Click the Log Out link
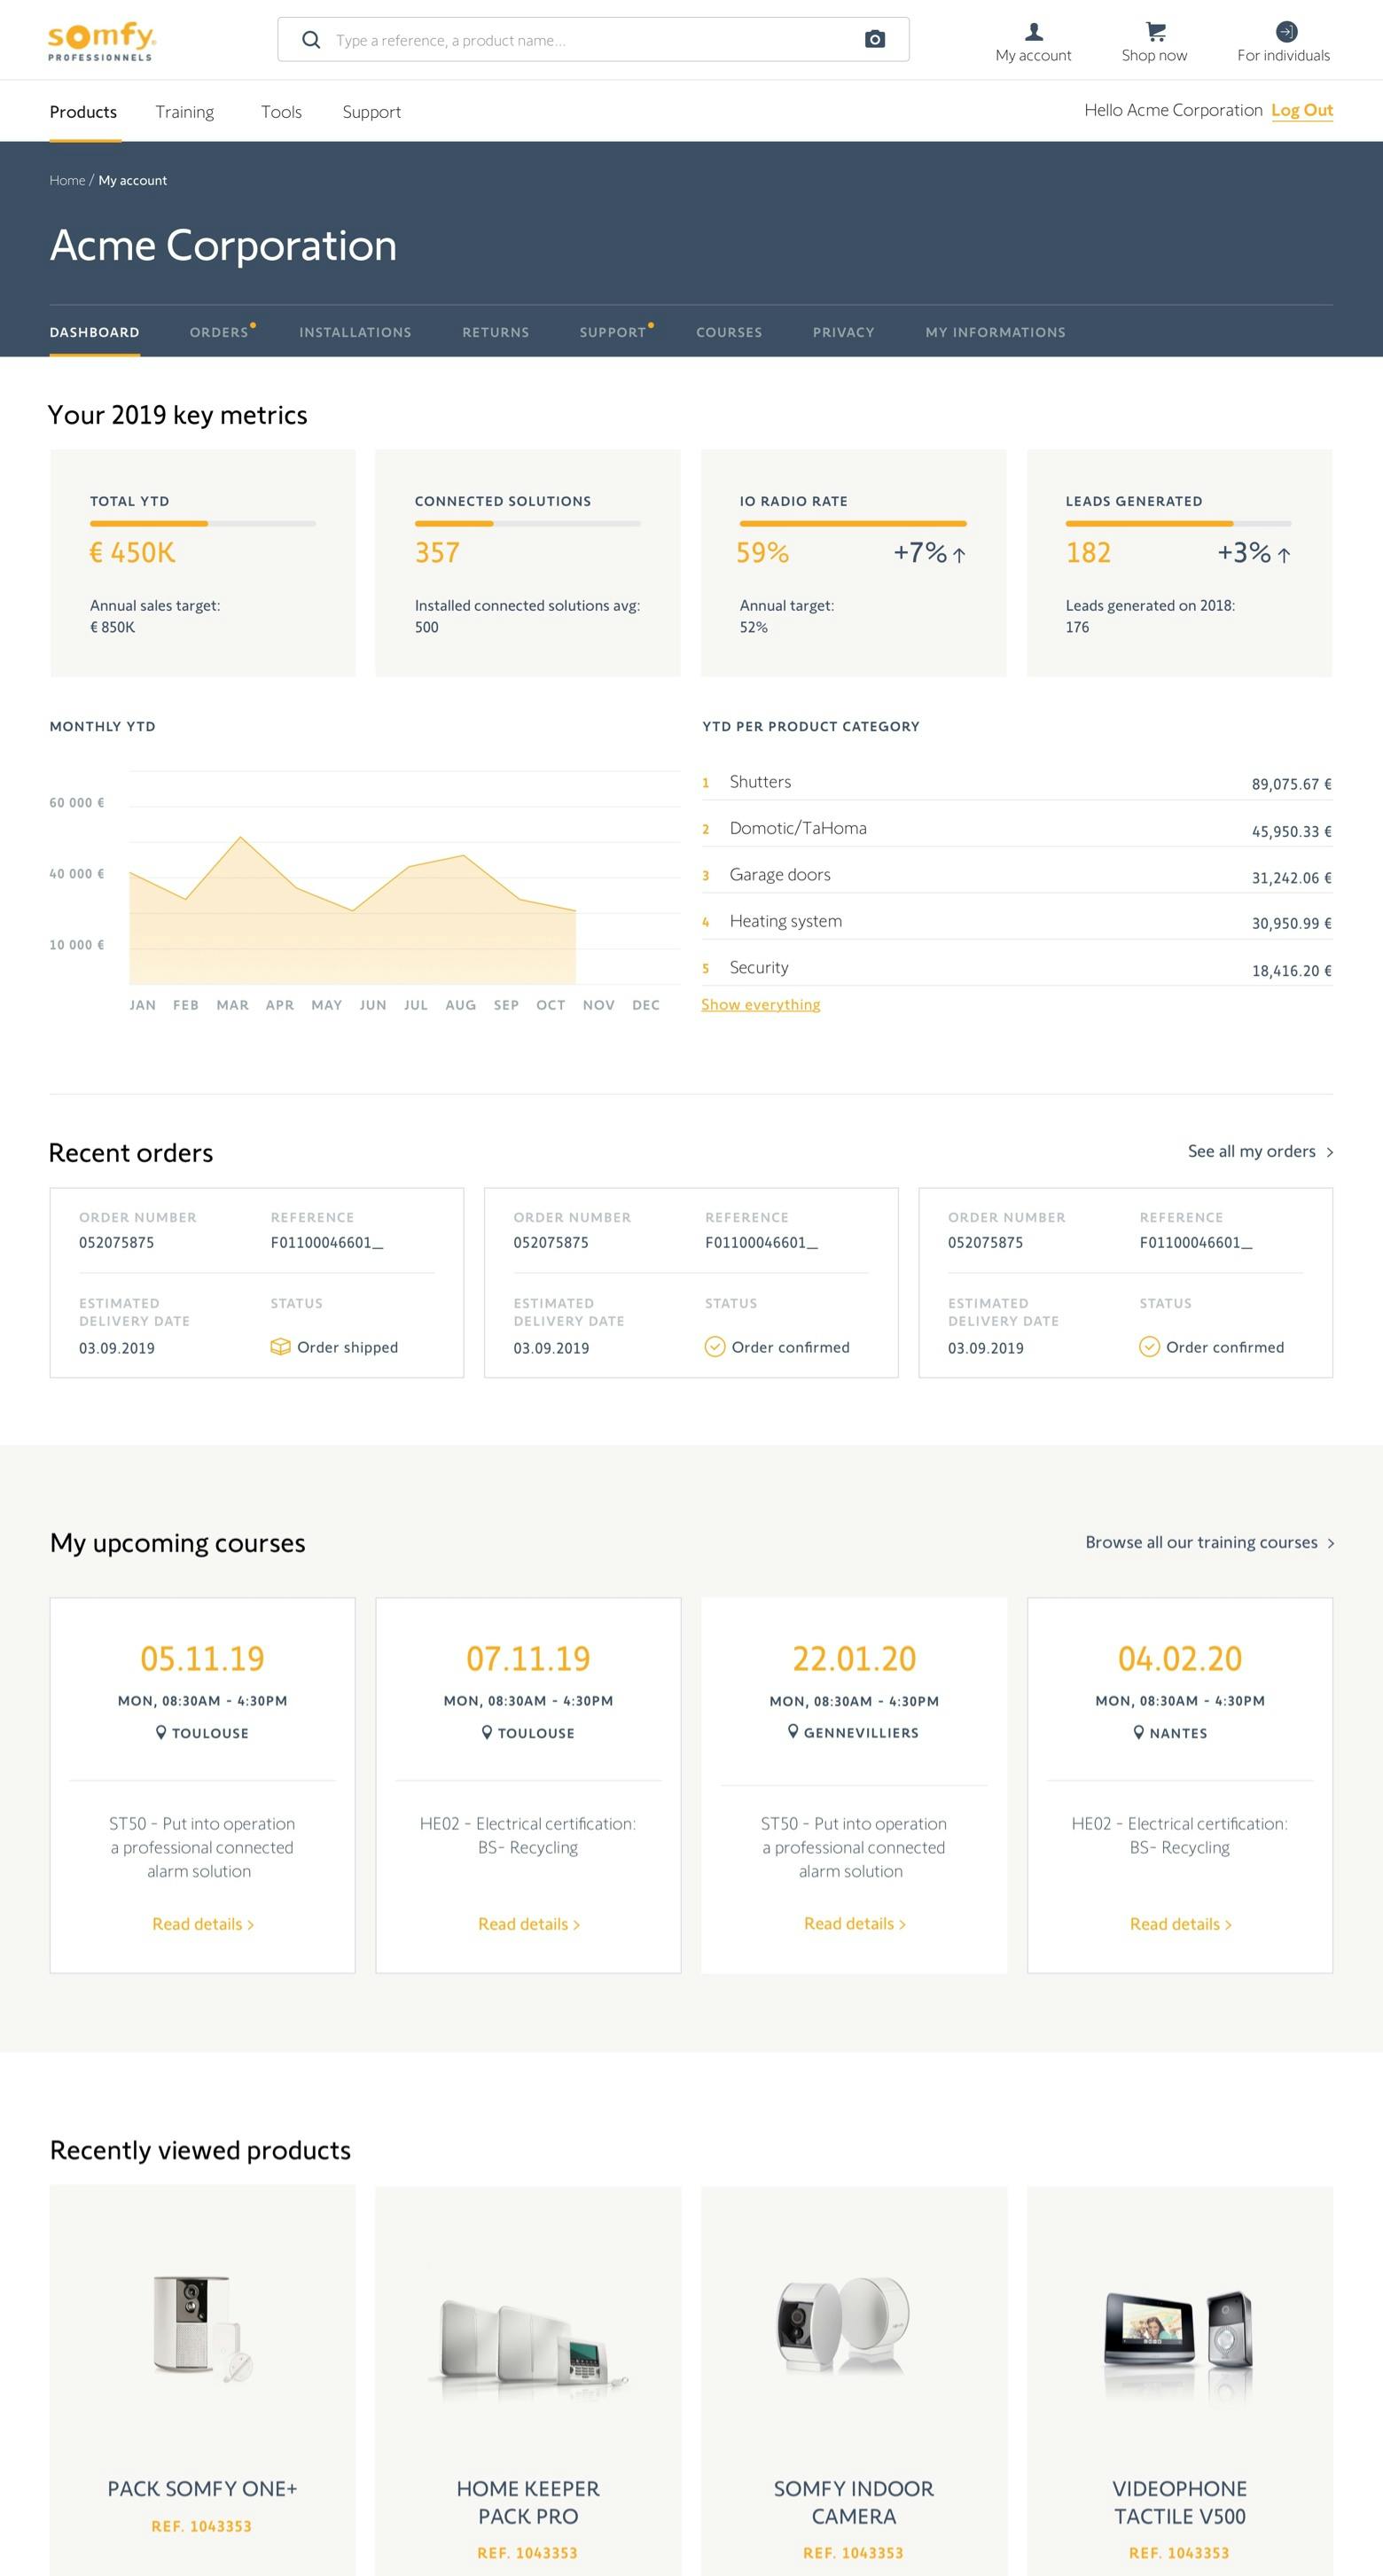The width and height of the screenshot is (1383, 2576). click(x=1302, y=110)
